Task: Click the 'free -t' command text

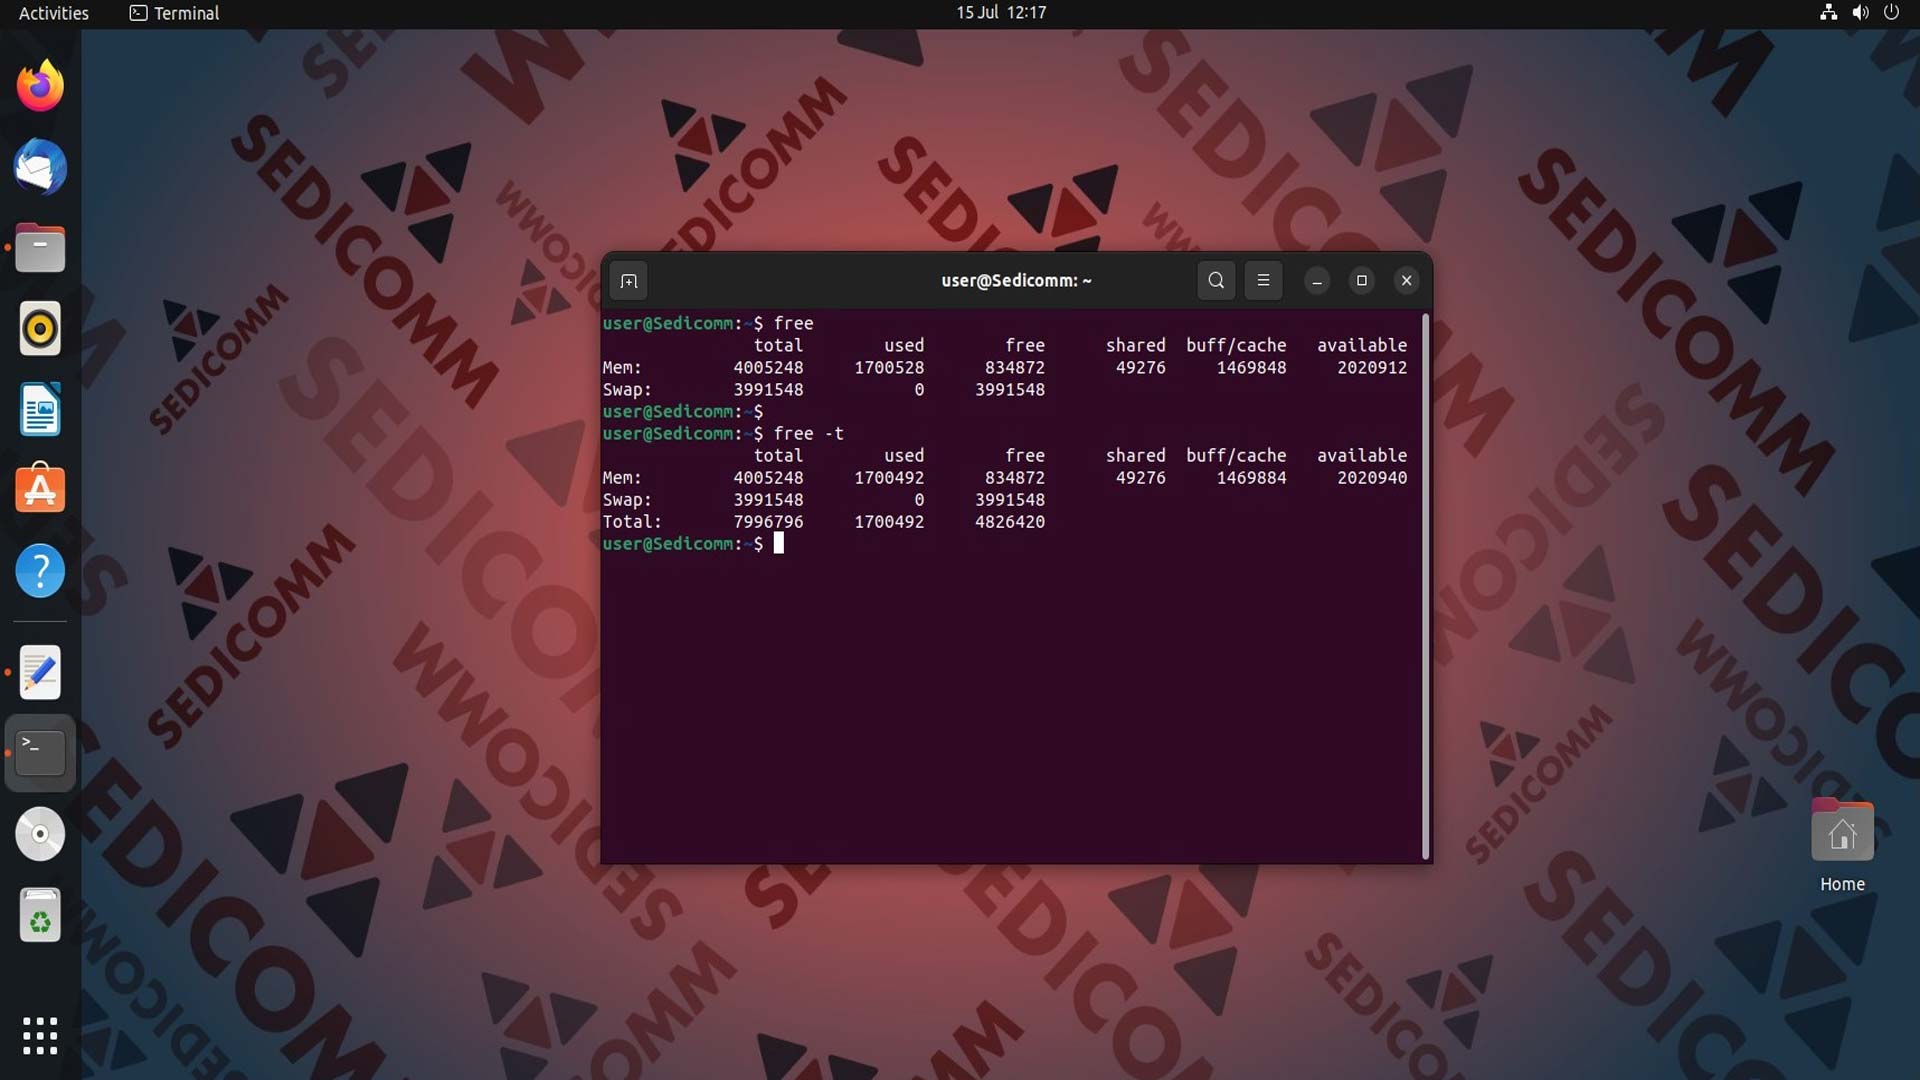Action: [x=808, y=434]
